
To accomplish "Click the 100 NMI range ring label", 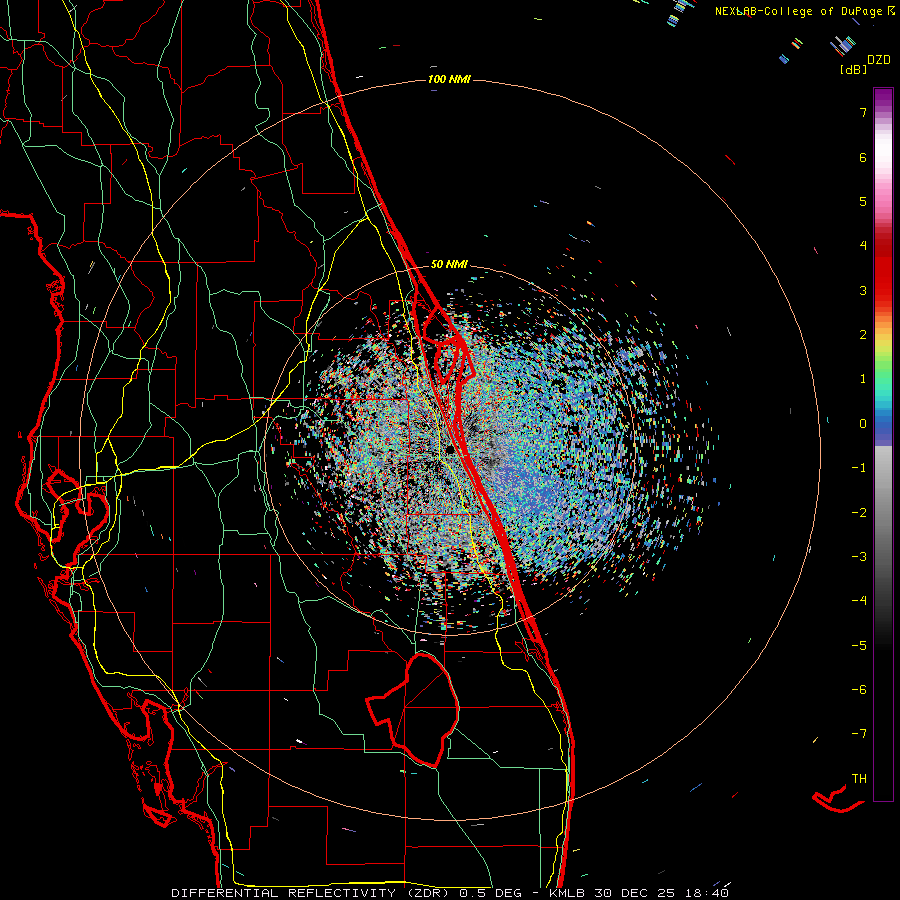I will click(x=449, y=79).
